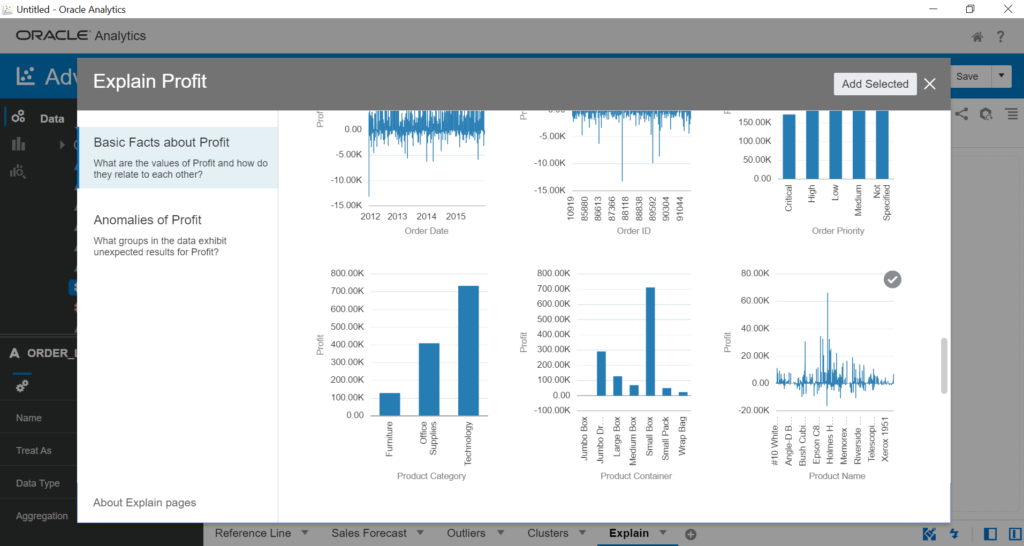
Task: Open the Clusters tab dropdown arrow
Action: [582, 533]
